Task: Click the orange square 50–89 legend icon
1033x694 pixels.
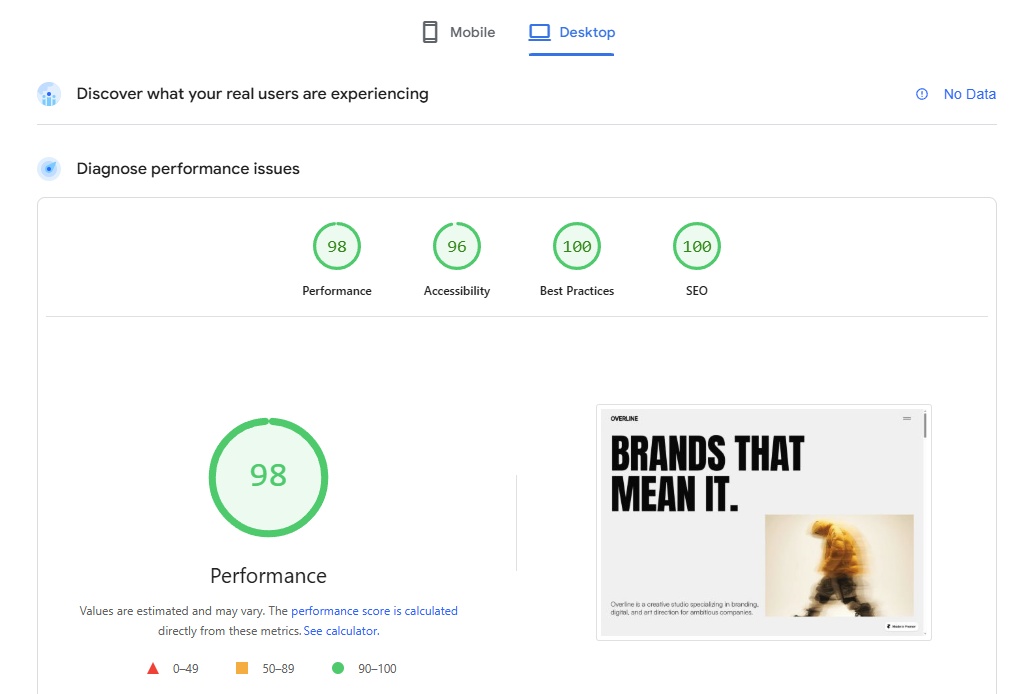Action: point(242,668)
